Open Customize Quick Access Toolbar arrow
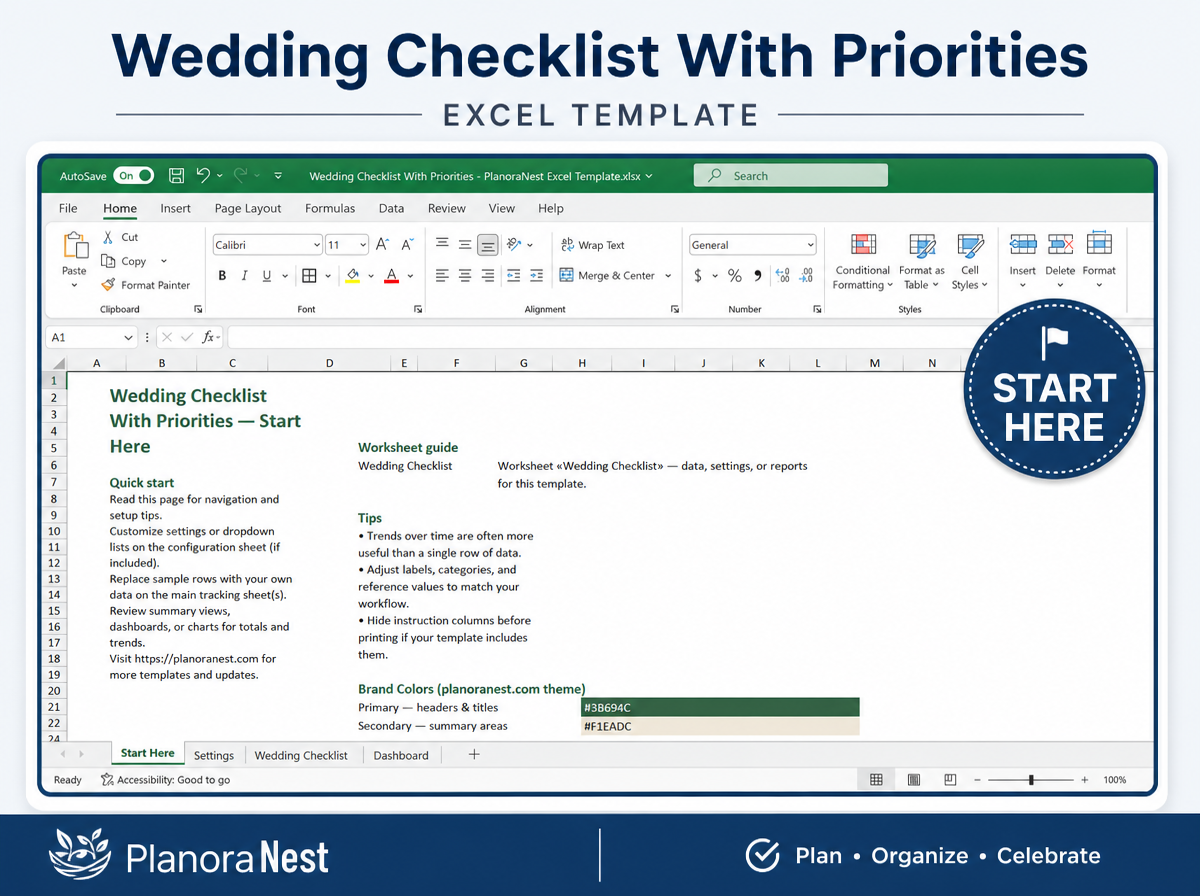 [x=278, y=176]
